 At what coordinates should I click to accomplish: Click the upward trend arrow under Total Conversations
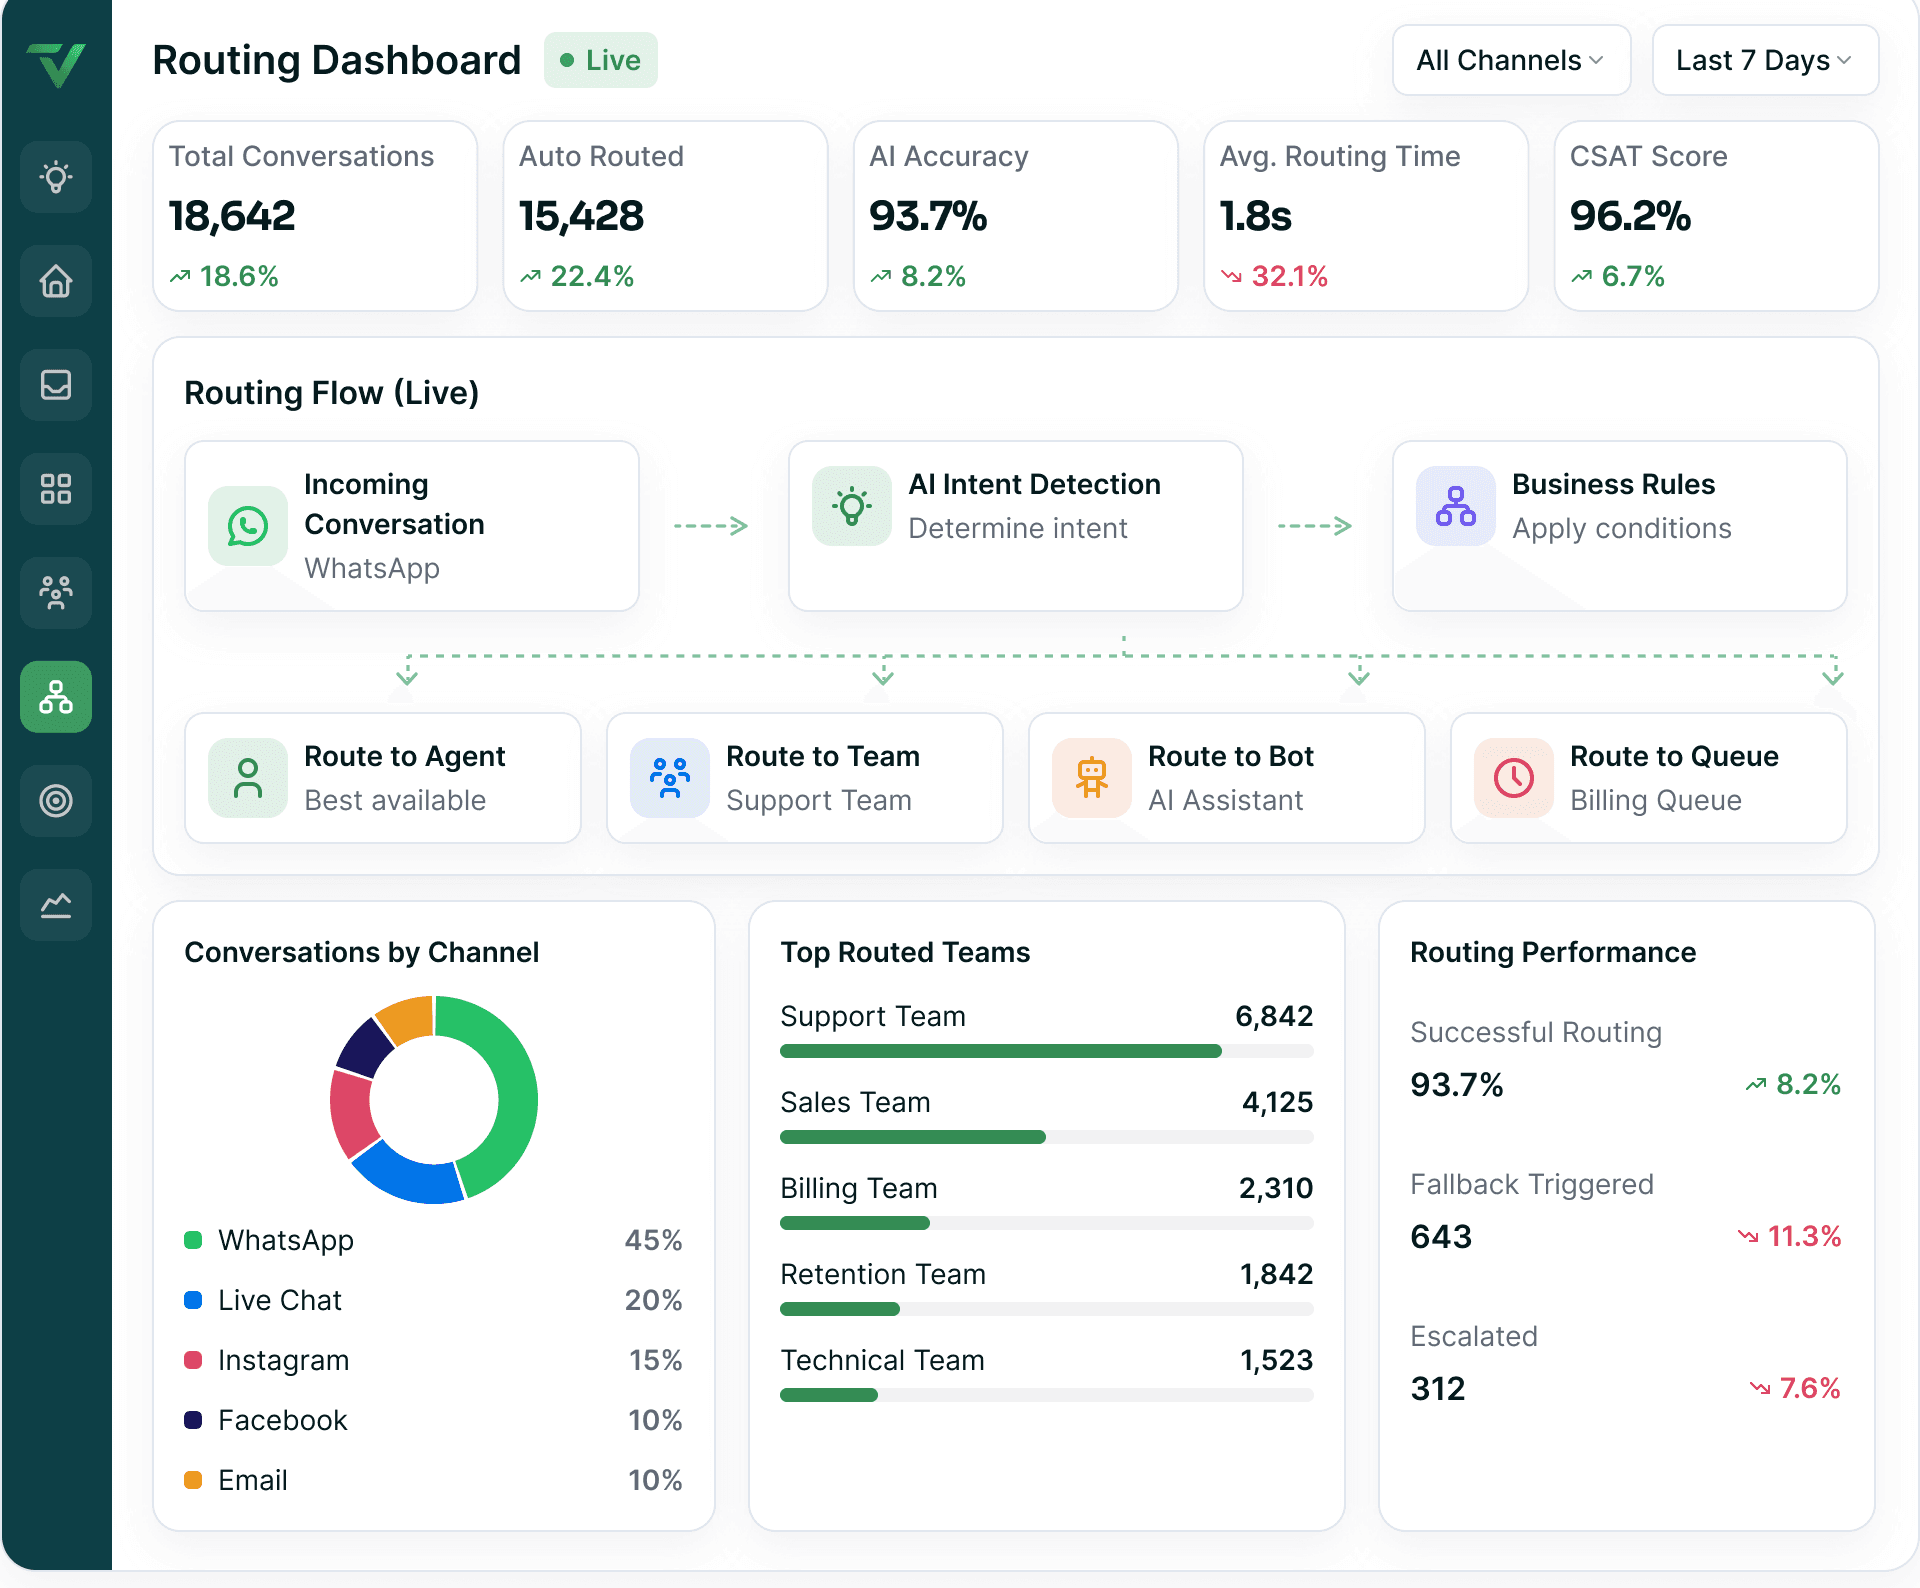180,276
